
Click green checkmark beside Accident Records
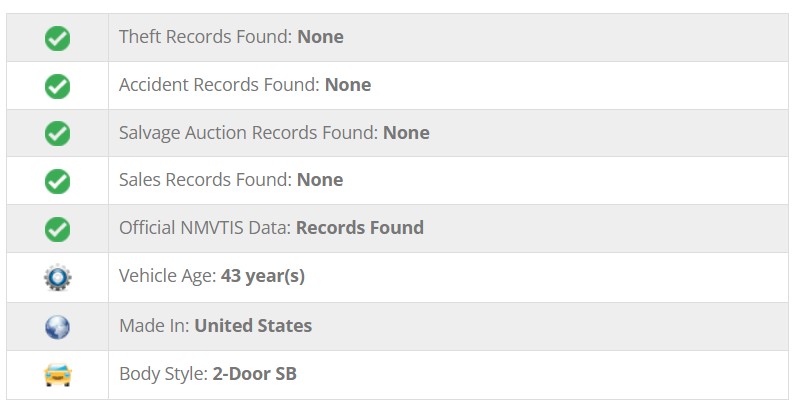point(57,86)
